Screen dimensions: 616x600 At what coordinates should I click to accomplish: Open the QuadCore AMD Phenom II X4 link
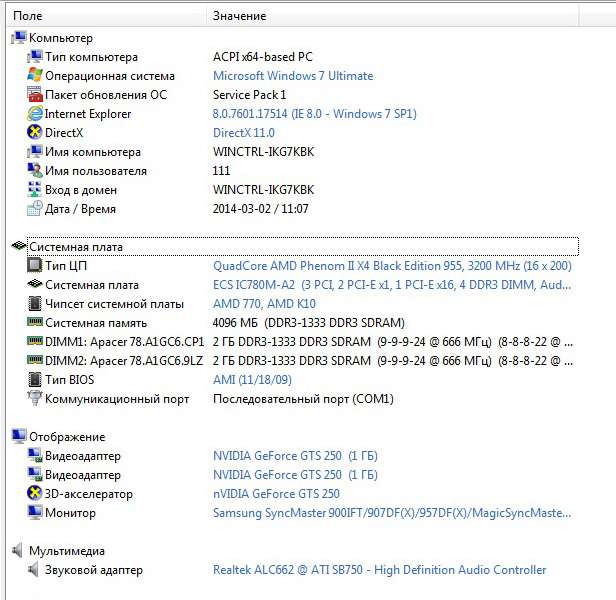click(x=392, y=266)
